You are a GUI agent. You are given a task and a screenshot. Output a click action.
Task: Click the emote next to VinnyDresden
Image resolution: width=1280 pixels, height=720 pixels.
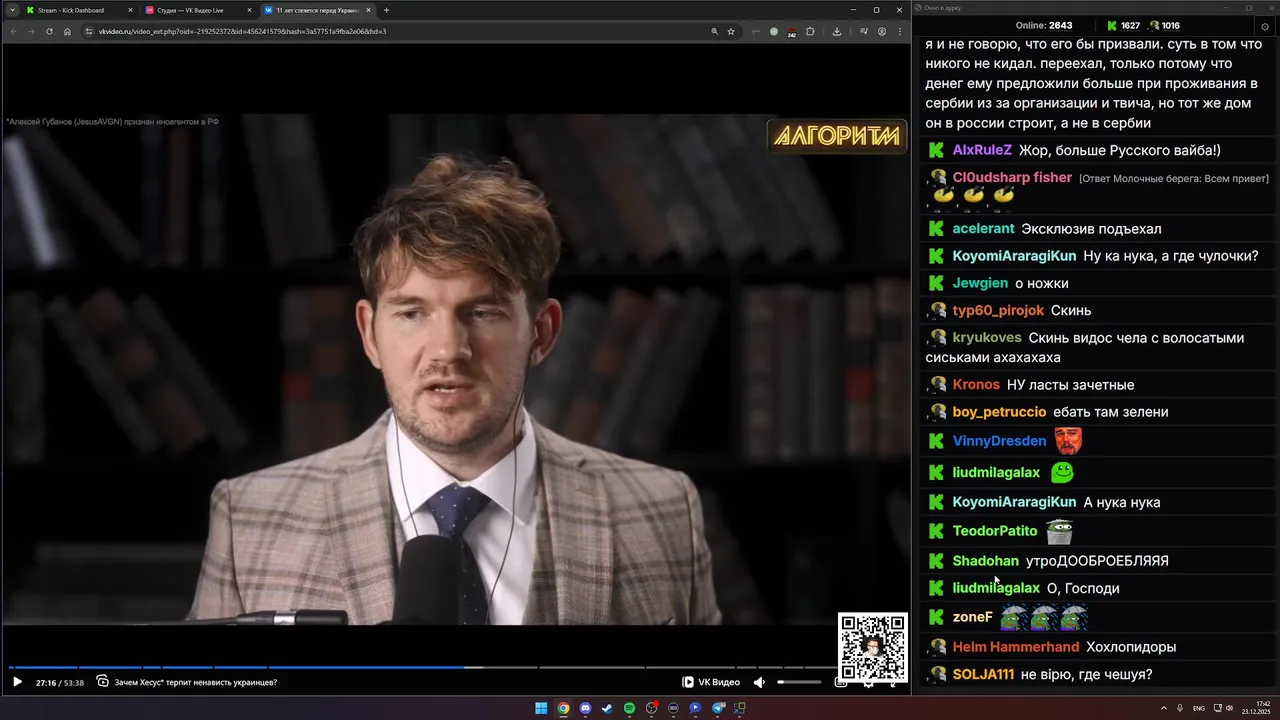1068,440
